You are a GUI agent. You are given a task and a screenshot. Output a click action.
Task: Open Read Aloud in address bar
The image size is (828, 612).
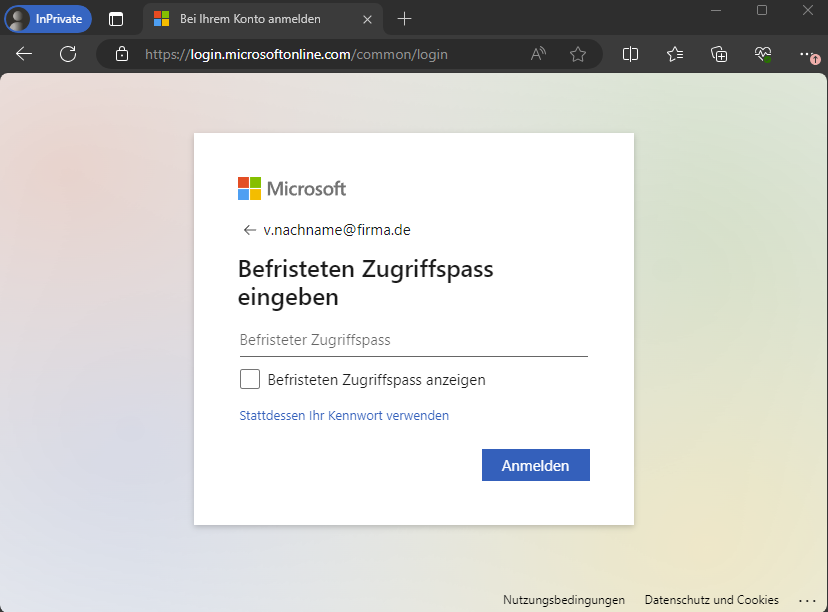pos(538,54)
